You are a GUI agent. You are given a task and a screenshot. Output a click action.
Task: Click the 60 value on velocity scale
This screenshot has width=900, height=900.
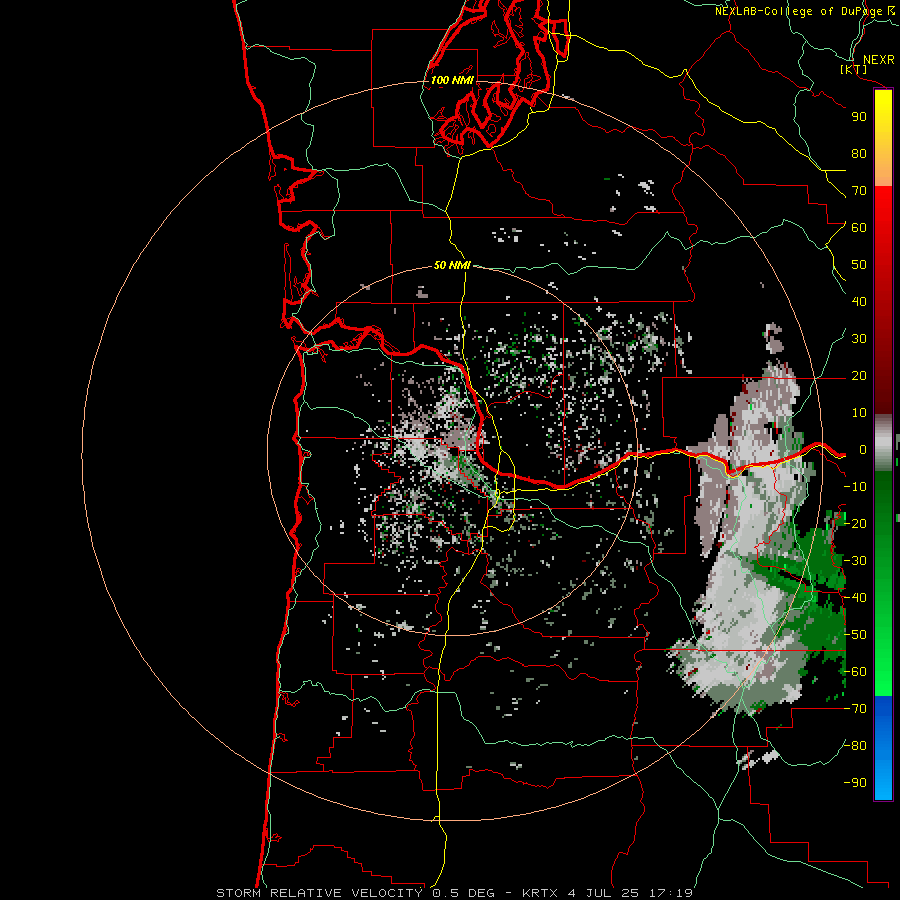point(859,227)
